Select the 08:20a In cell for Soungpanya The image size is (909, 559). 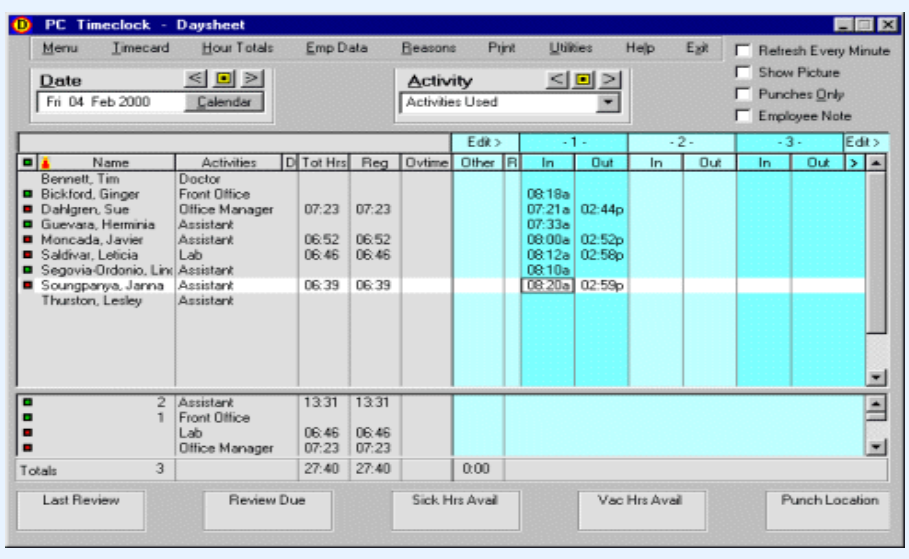[x=548, y=285]
